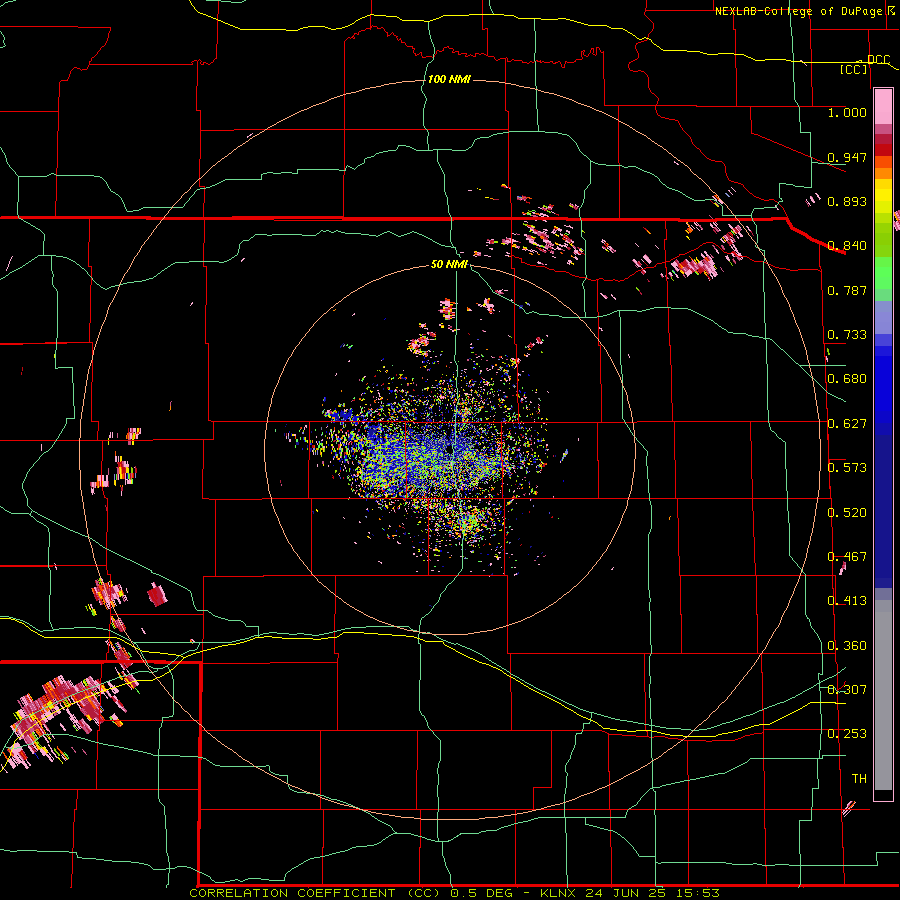Click the 0.5 DEG elevation text
Viewport: 900px width, 900px height.
click(x=484, y=893)
